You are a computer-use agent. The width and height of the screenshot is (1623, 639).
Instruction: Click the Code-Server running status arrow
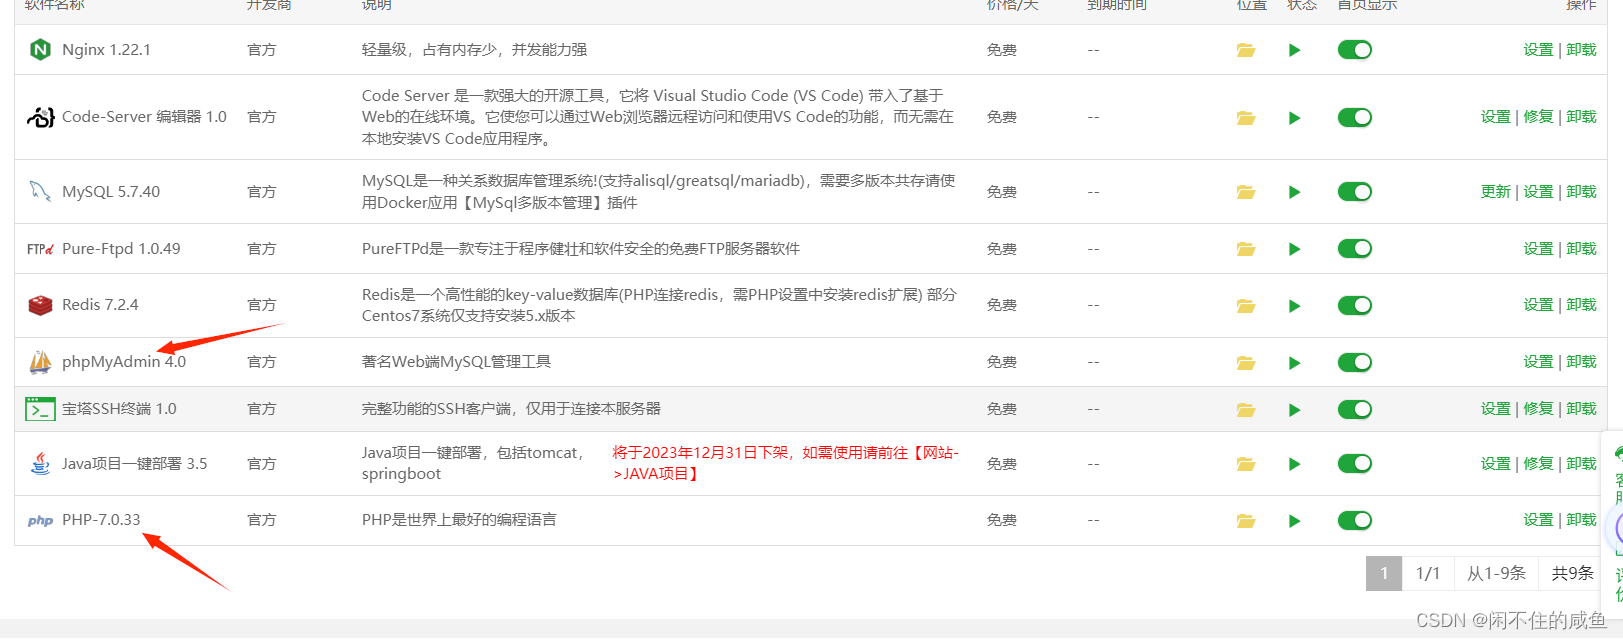pyautogui.click(x=1295, y=118)
